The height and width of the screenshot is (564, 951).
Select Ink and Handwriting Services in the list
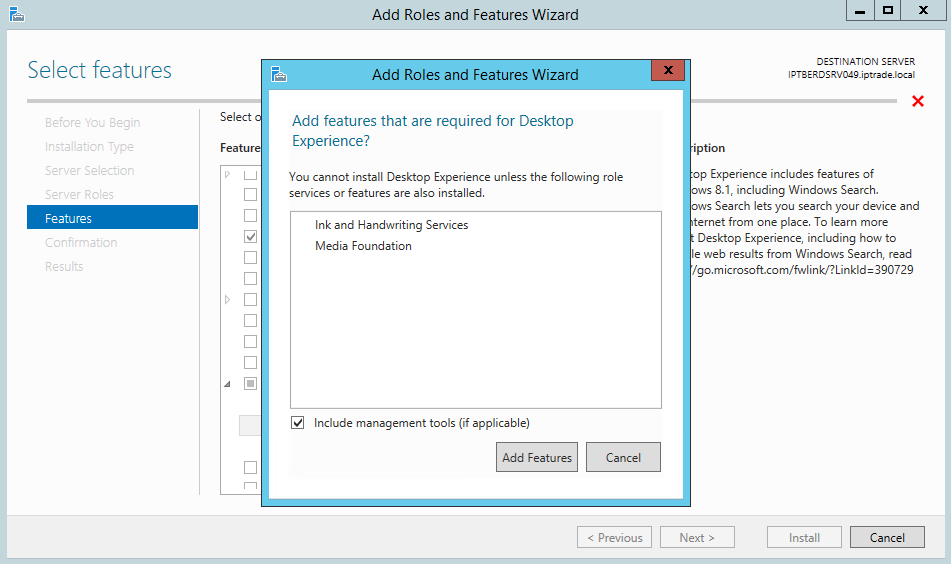click(391, 225)
